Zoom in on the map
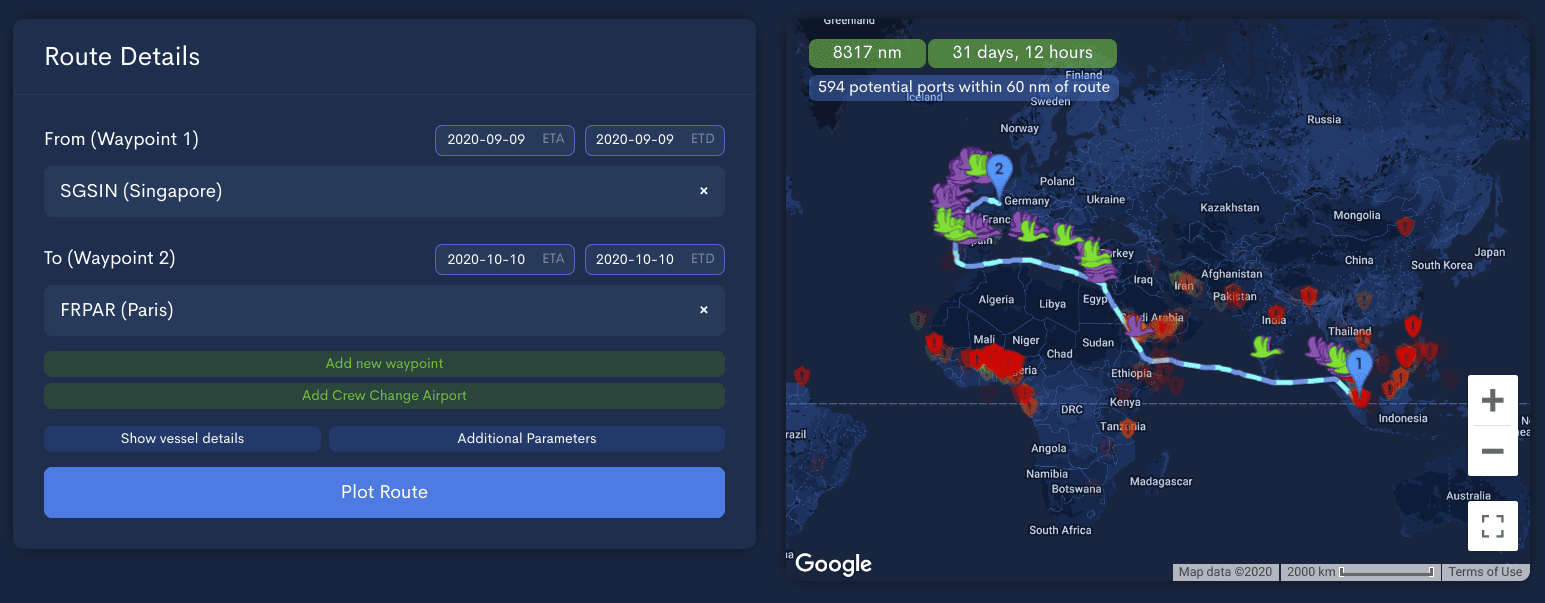Screen dimensions: 1545x603 tap(1492, 401)
